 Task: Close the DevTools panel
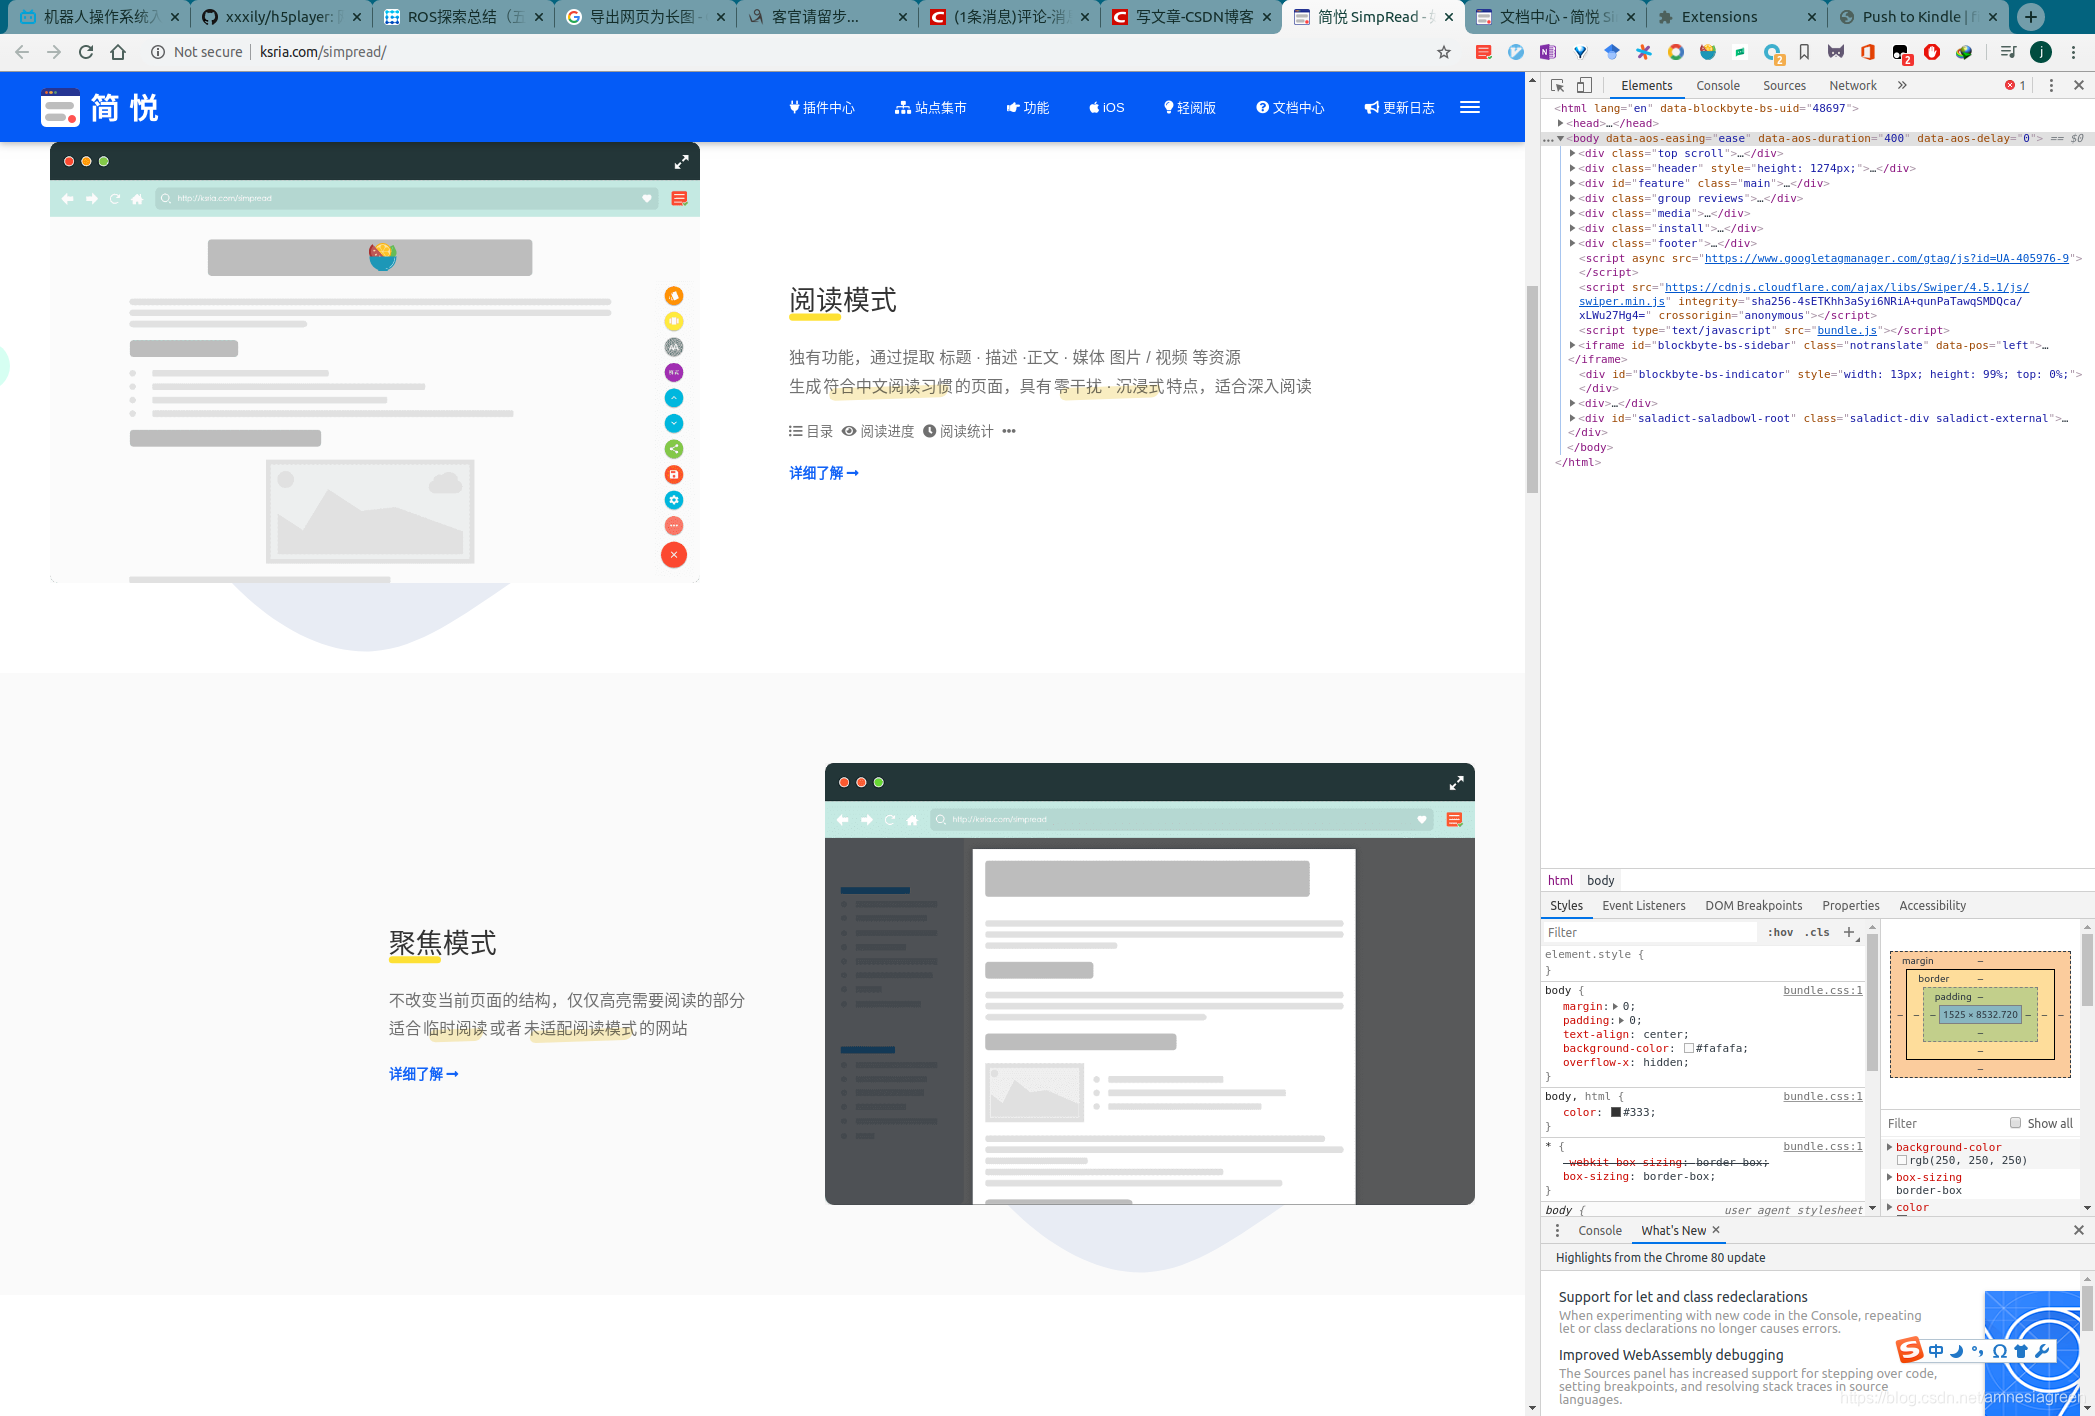point(2079,85)
